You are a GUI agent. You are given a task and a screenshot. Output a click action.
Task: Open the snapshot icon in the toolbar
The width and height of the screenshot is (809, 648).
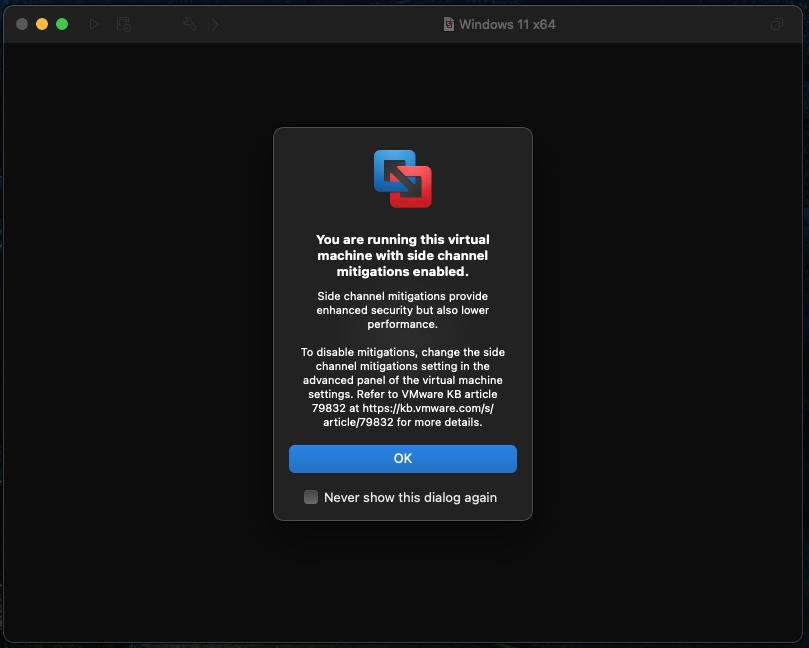[123, 24]
